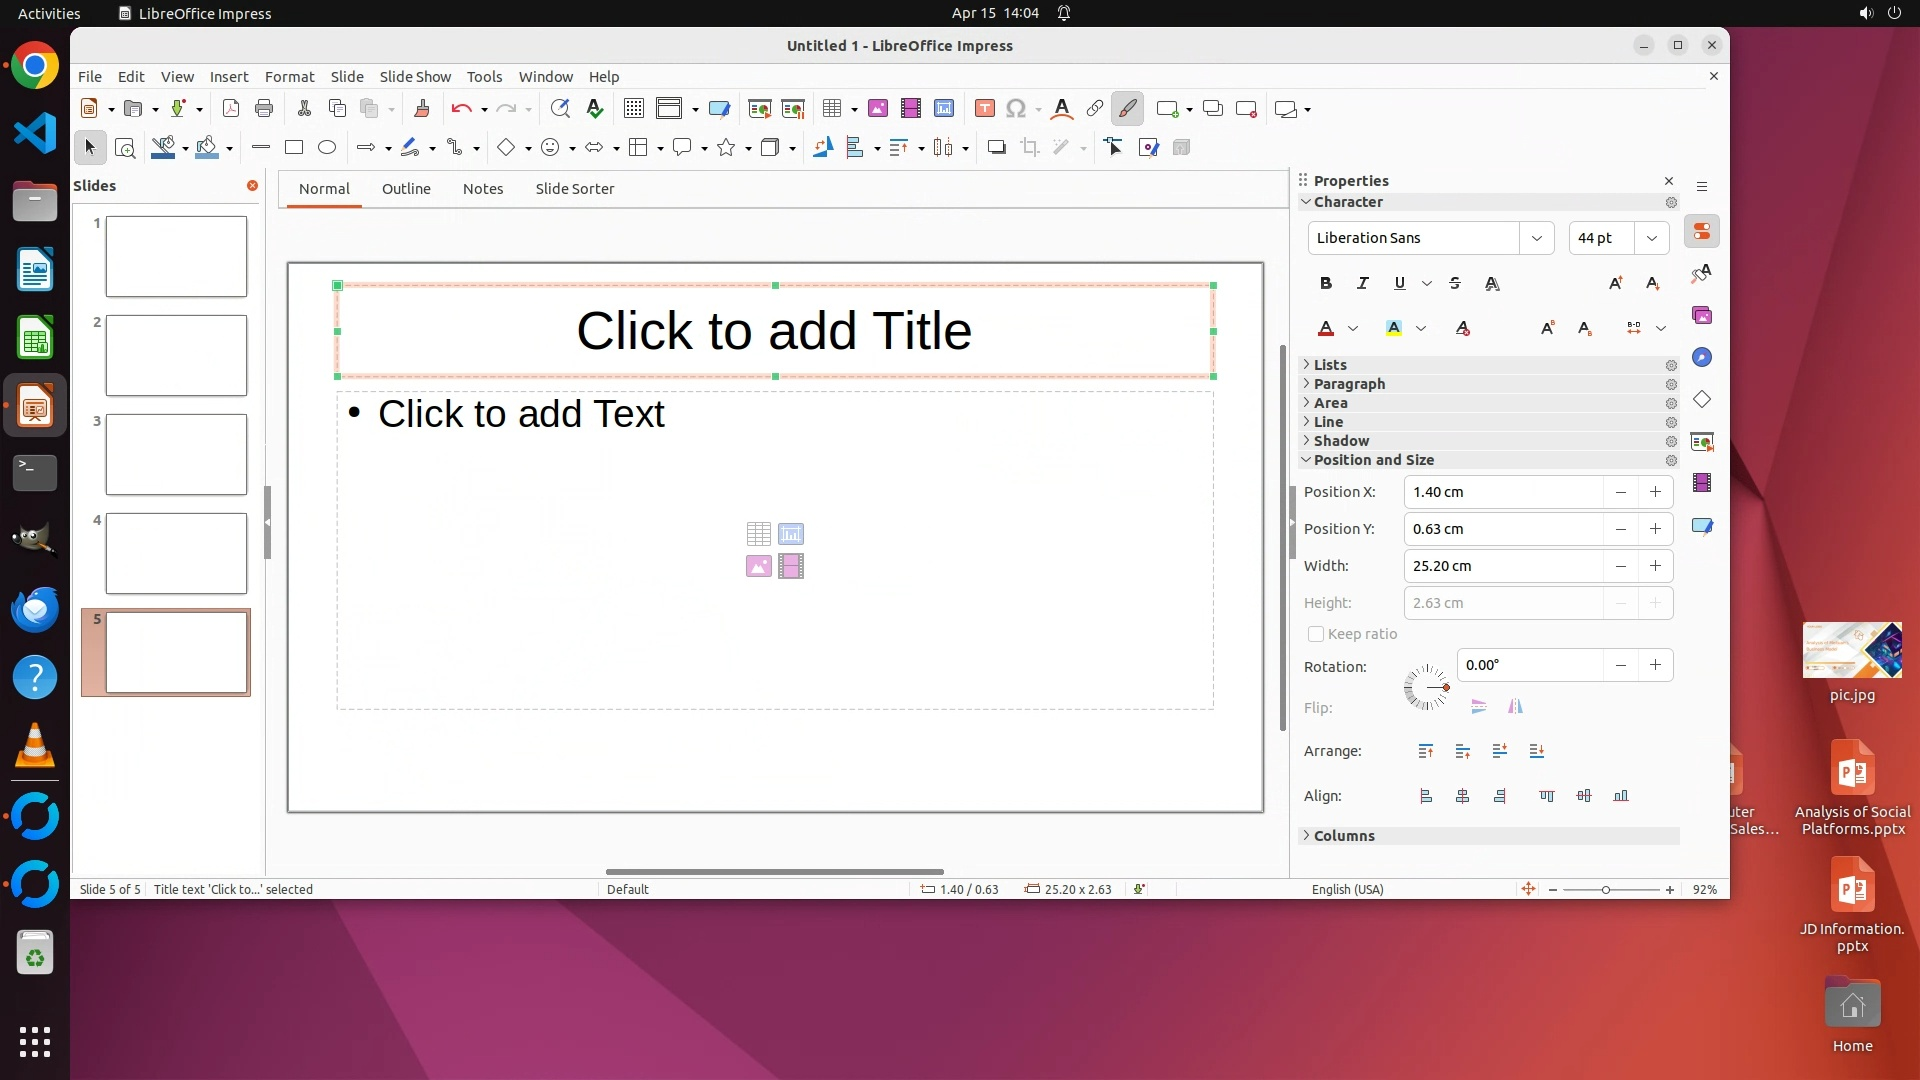
Task: Select slide 3 thumbnail
Action: [x=176, y=455]
